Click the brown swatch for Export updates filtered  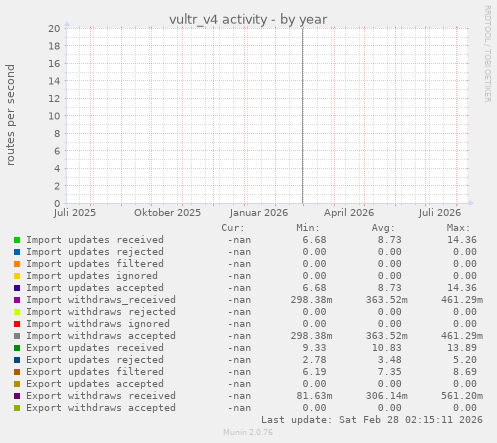click(x=17, y=372)
